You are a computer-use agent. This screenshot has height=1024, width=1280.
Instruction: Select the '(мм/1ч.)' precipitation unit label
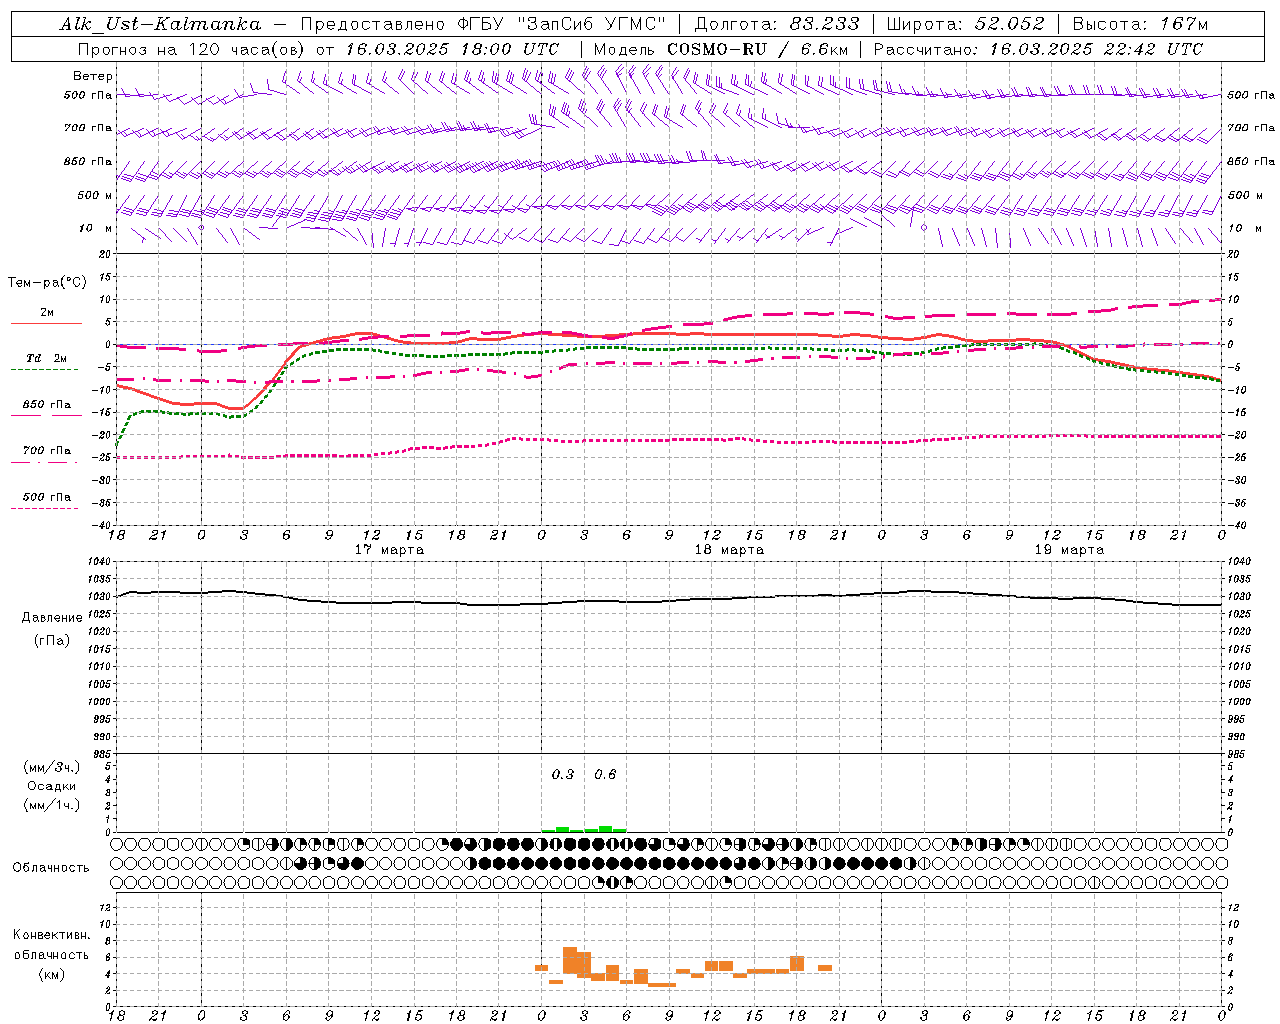click(52, 805)
